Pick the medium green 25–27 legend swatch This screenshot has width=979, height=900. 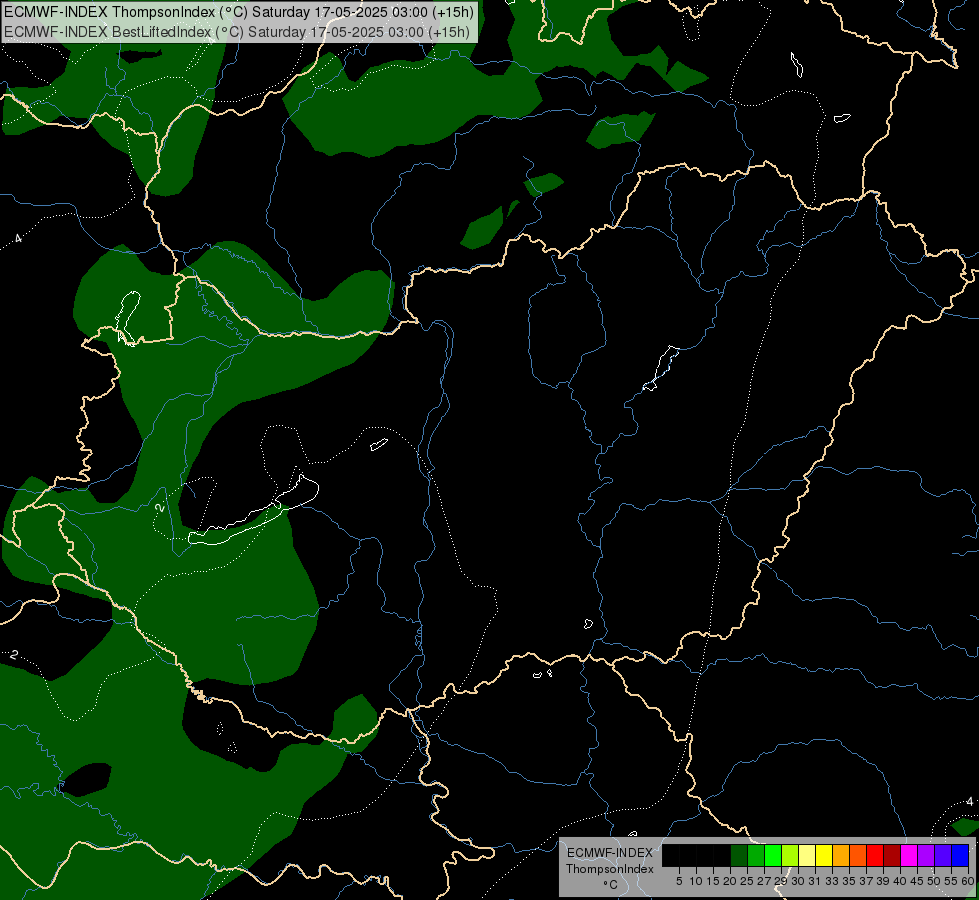click(756, 855)
